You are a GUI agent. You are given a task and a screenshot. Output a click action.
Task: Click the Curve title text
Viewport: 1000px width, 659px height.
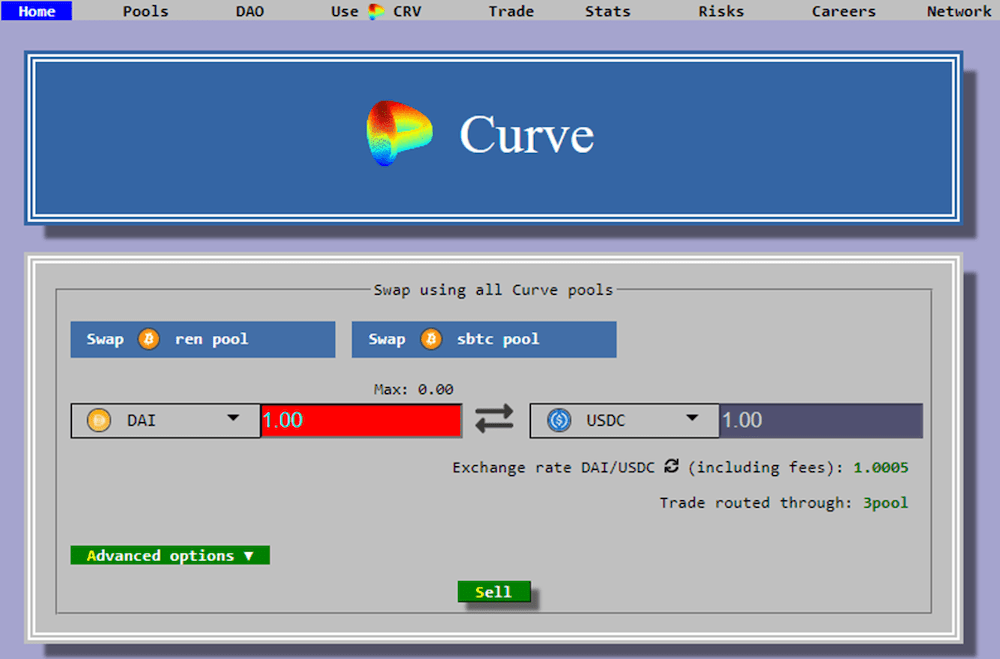point(527,135)
